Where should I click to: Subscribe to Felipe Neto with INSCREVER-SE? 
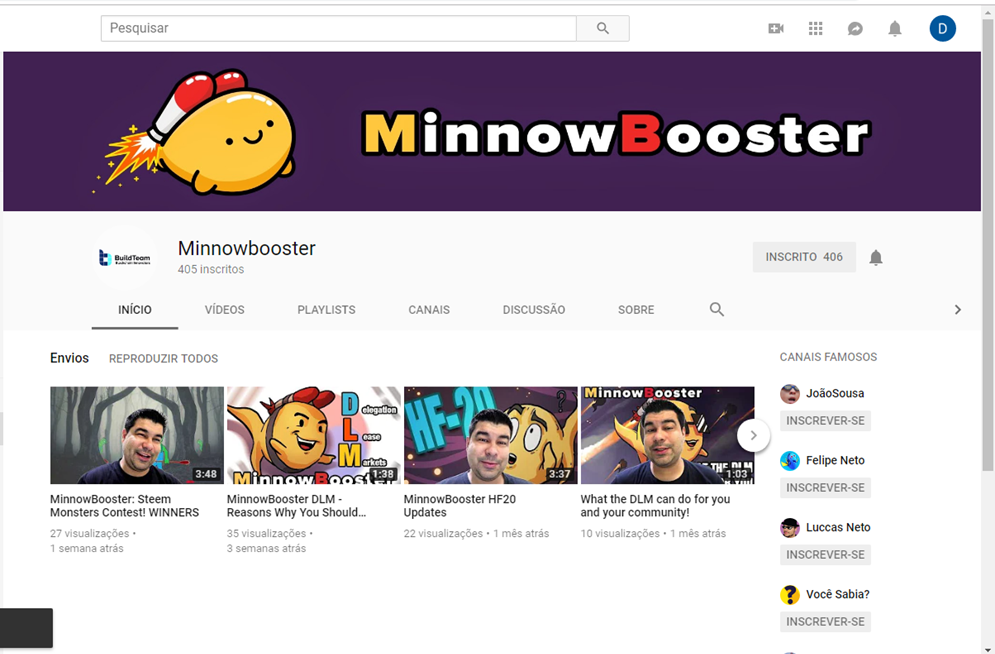[x=825, y=488]
